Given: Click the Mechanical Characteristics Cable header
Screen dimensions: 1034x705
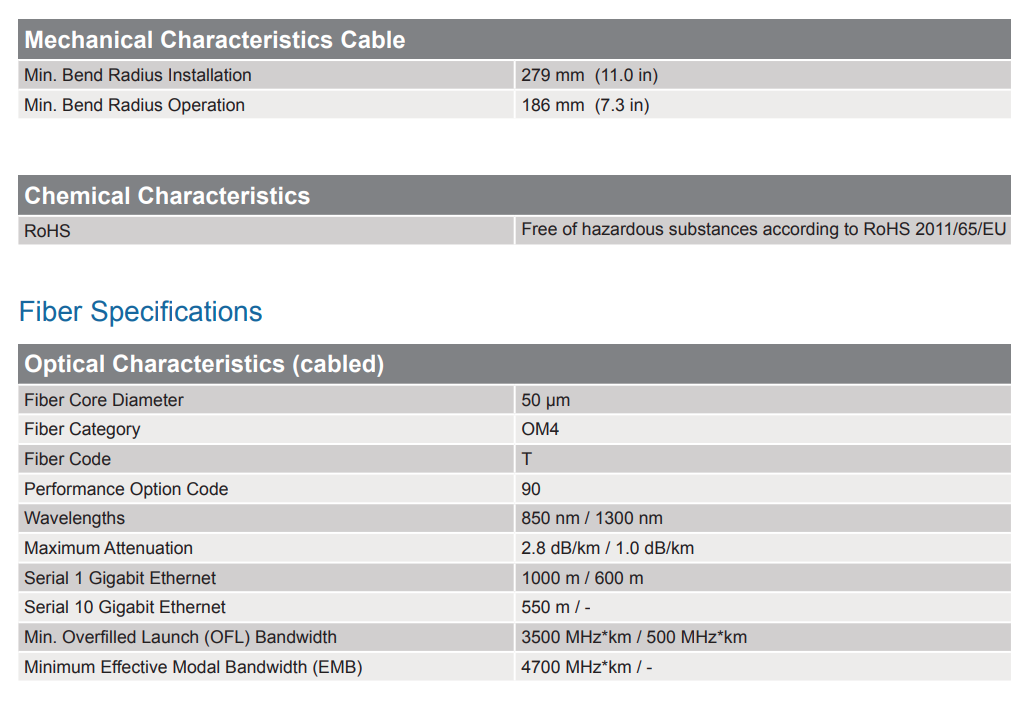Looking at the screenshot, I should [x=215, y=40].
